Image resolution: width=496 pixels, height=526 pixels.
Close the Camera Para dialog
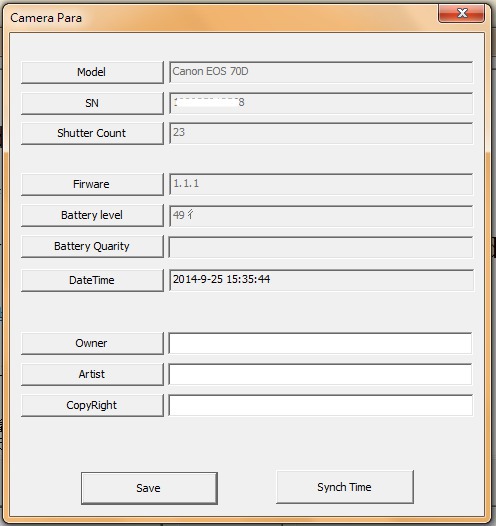pos(461,13)
